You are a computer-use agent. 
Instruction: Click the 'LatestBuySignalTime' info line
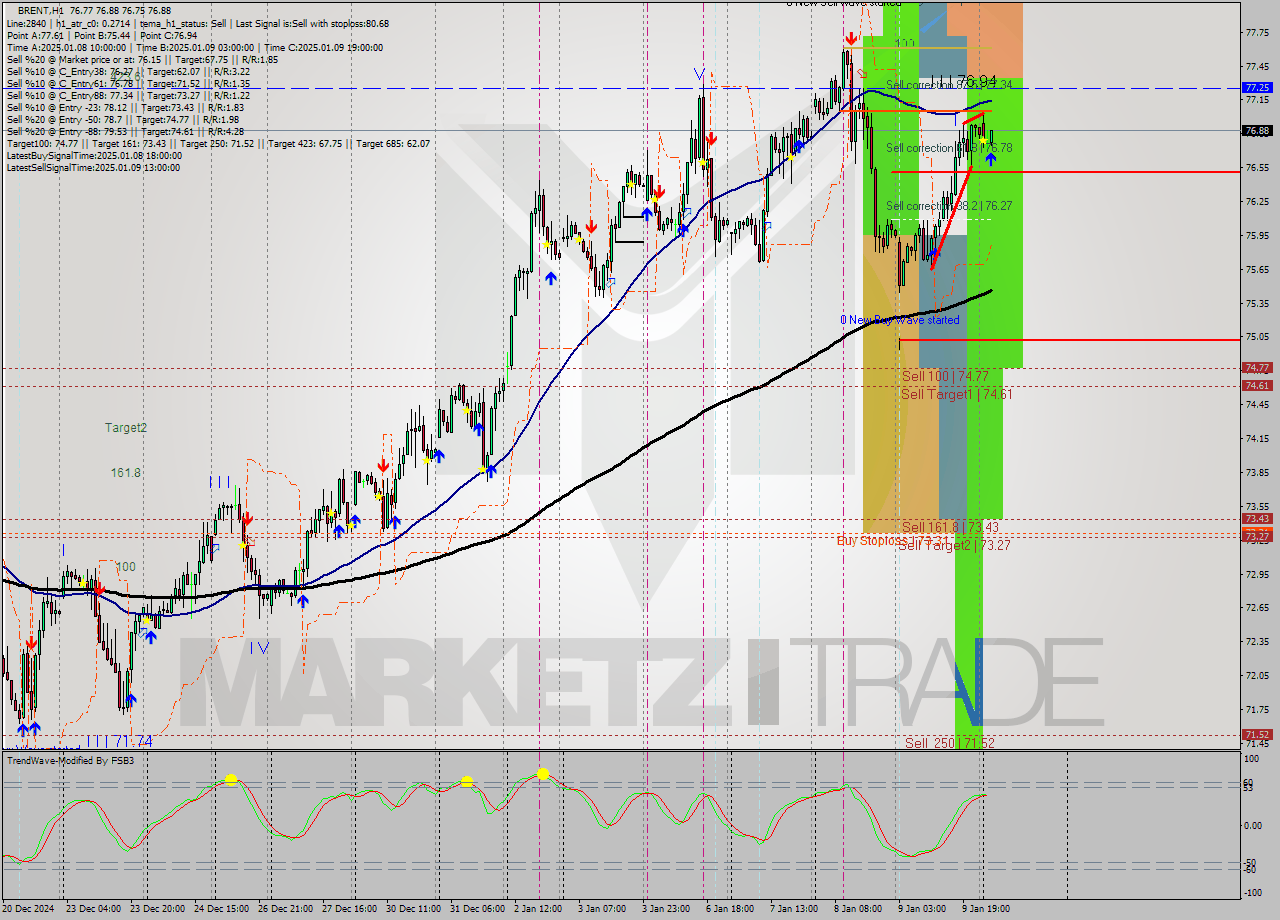click(x=94, y=156)
